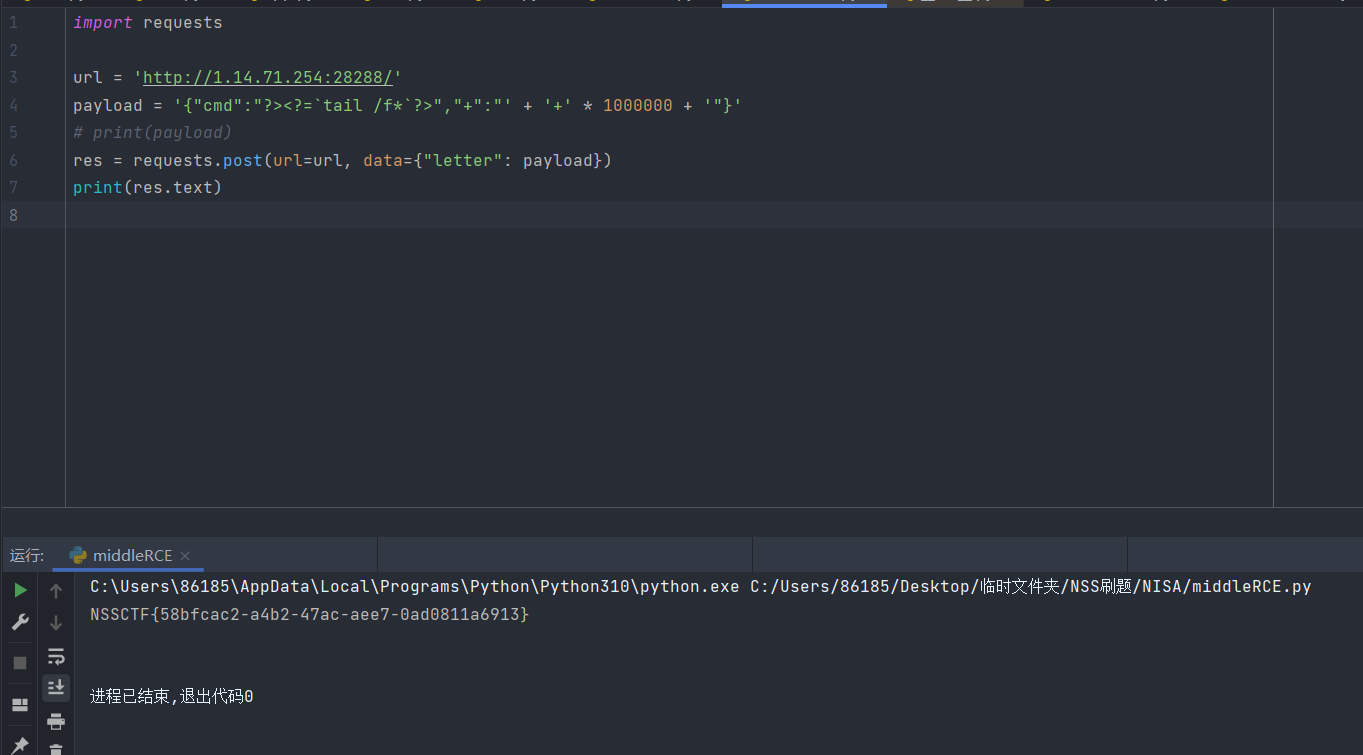Click line number 4 in the gutter
The height and width of the screenshot is (755, 1363).
coord(13,105)
